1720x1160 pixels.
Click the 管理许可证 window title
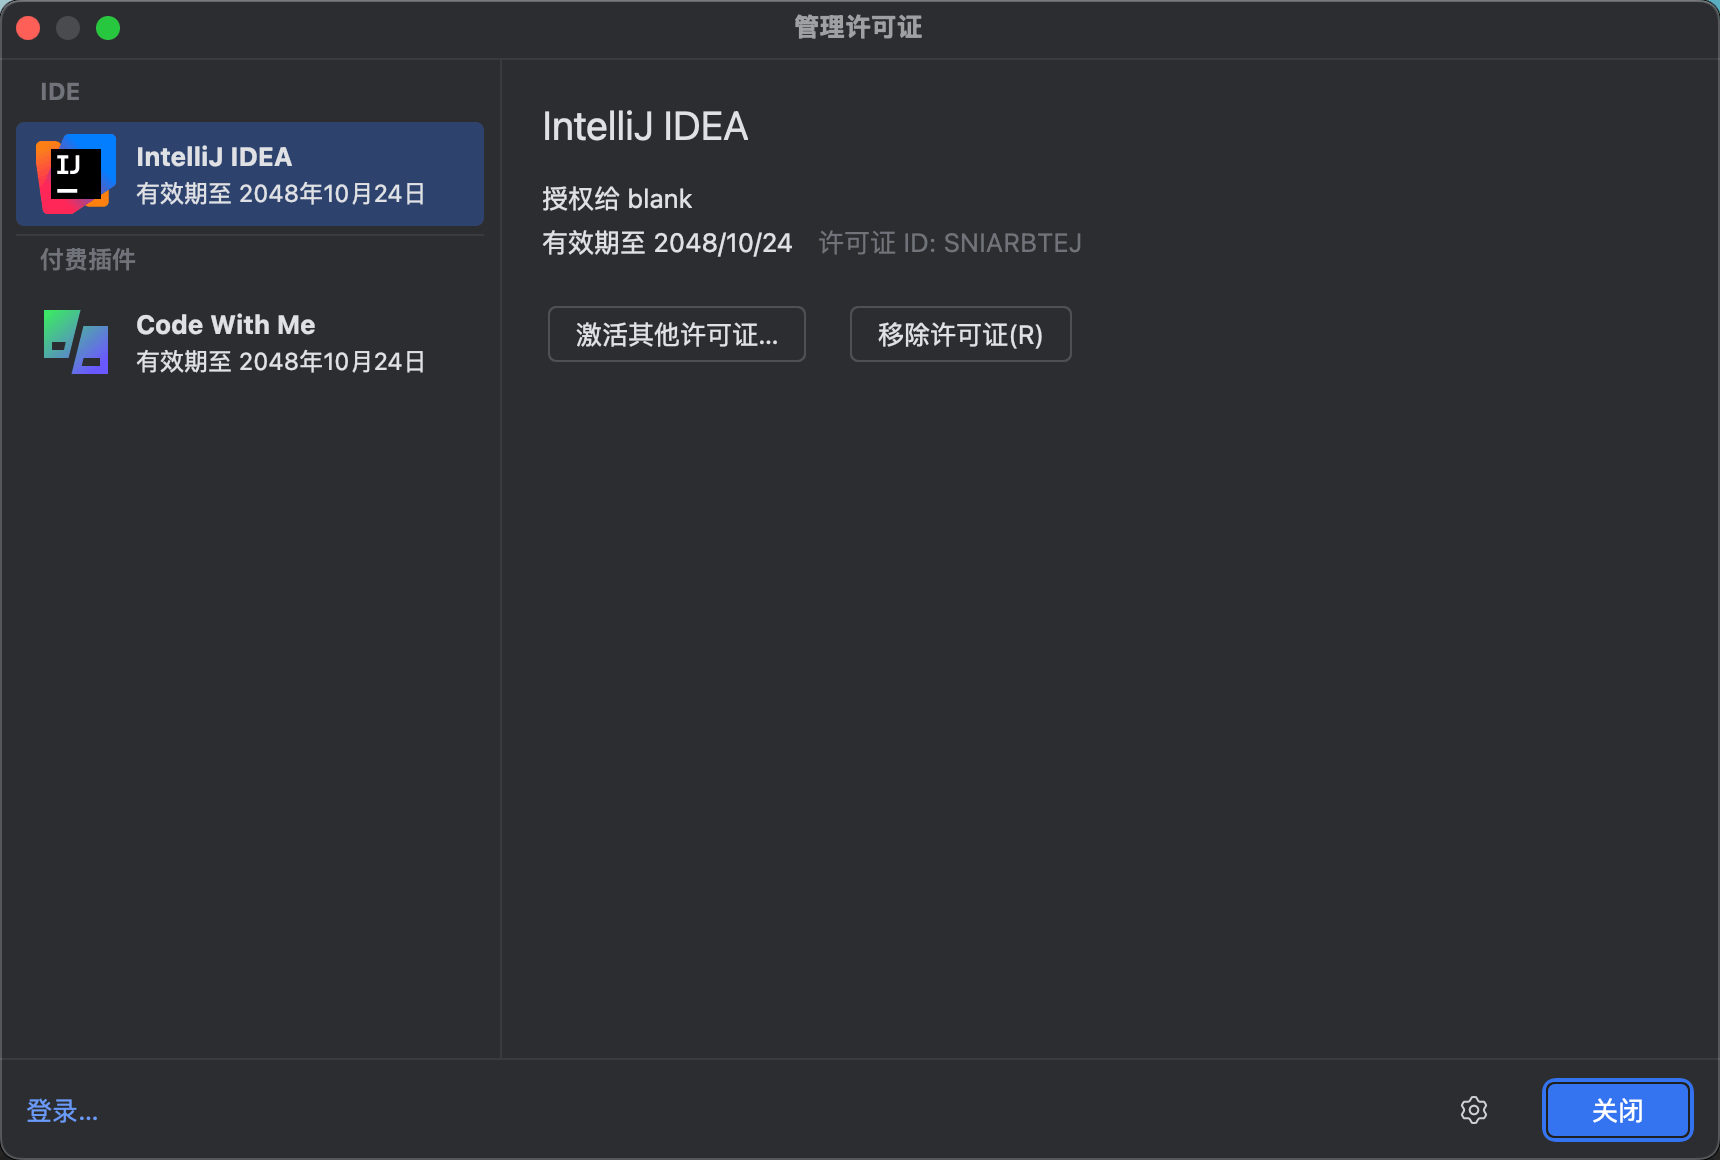pos(858,27)
